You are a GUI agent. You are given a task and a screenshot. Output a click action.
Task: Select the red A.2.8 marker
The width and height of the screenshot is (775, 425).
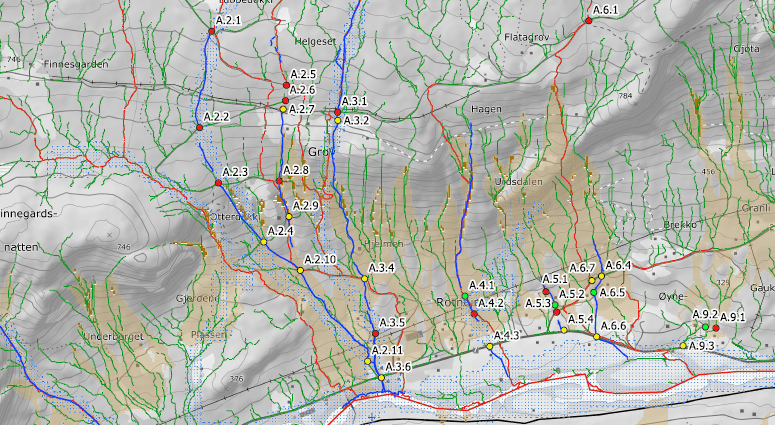click(x=279, y=181)
